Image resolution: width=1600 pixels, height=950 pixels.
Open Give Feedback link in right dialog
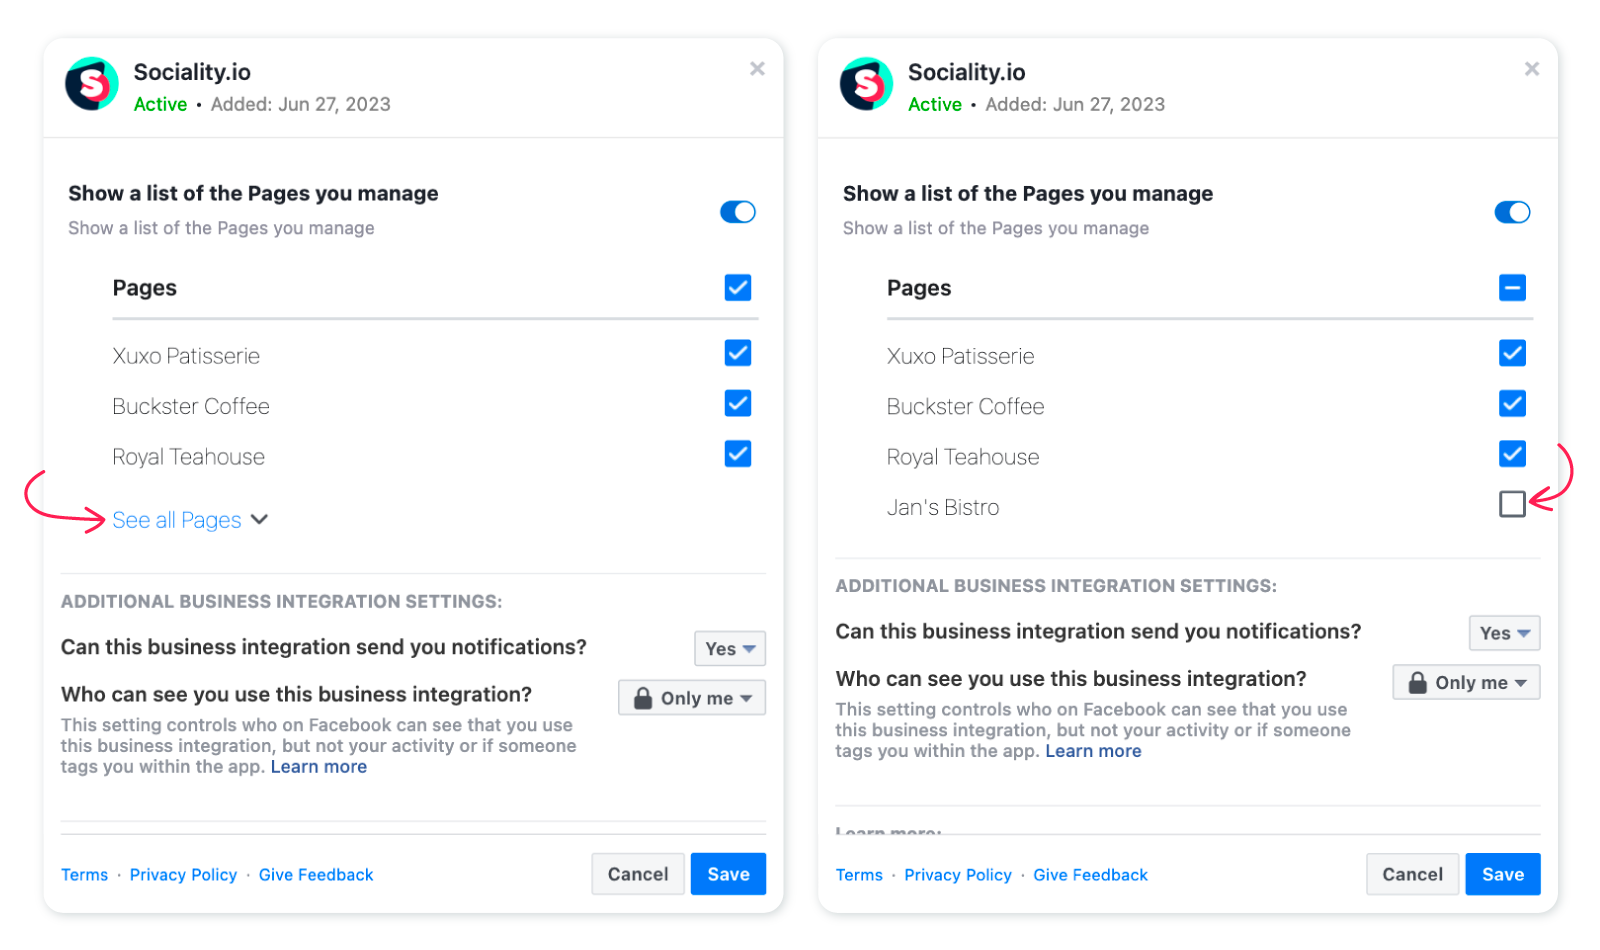coord(1091,875)
